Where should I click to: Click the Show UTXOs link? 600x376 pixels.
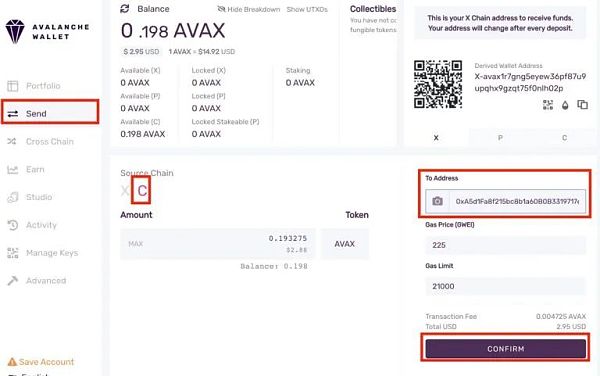coord(307,9)
